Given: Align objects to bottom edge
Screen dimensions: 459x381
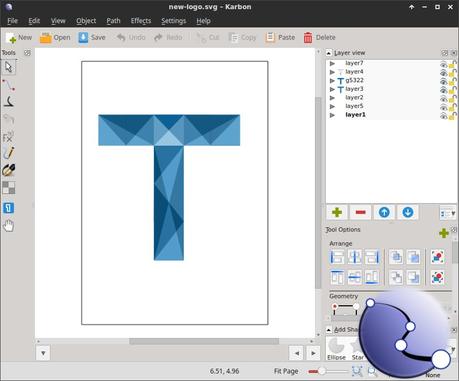Looking at the screenshot, I should pos(372,277).
